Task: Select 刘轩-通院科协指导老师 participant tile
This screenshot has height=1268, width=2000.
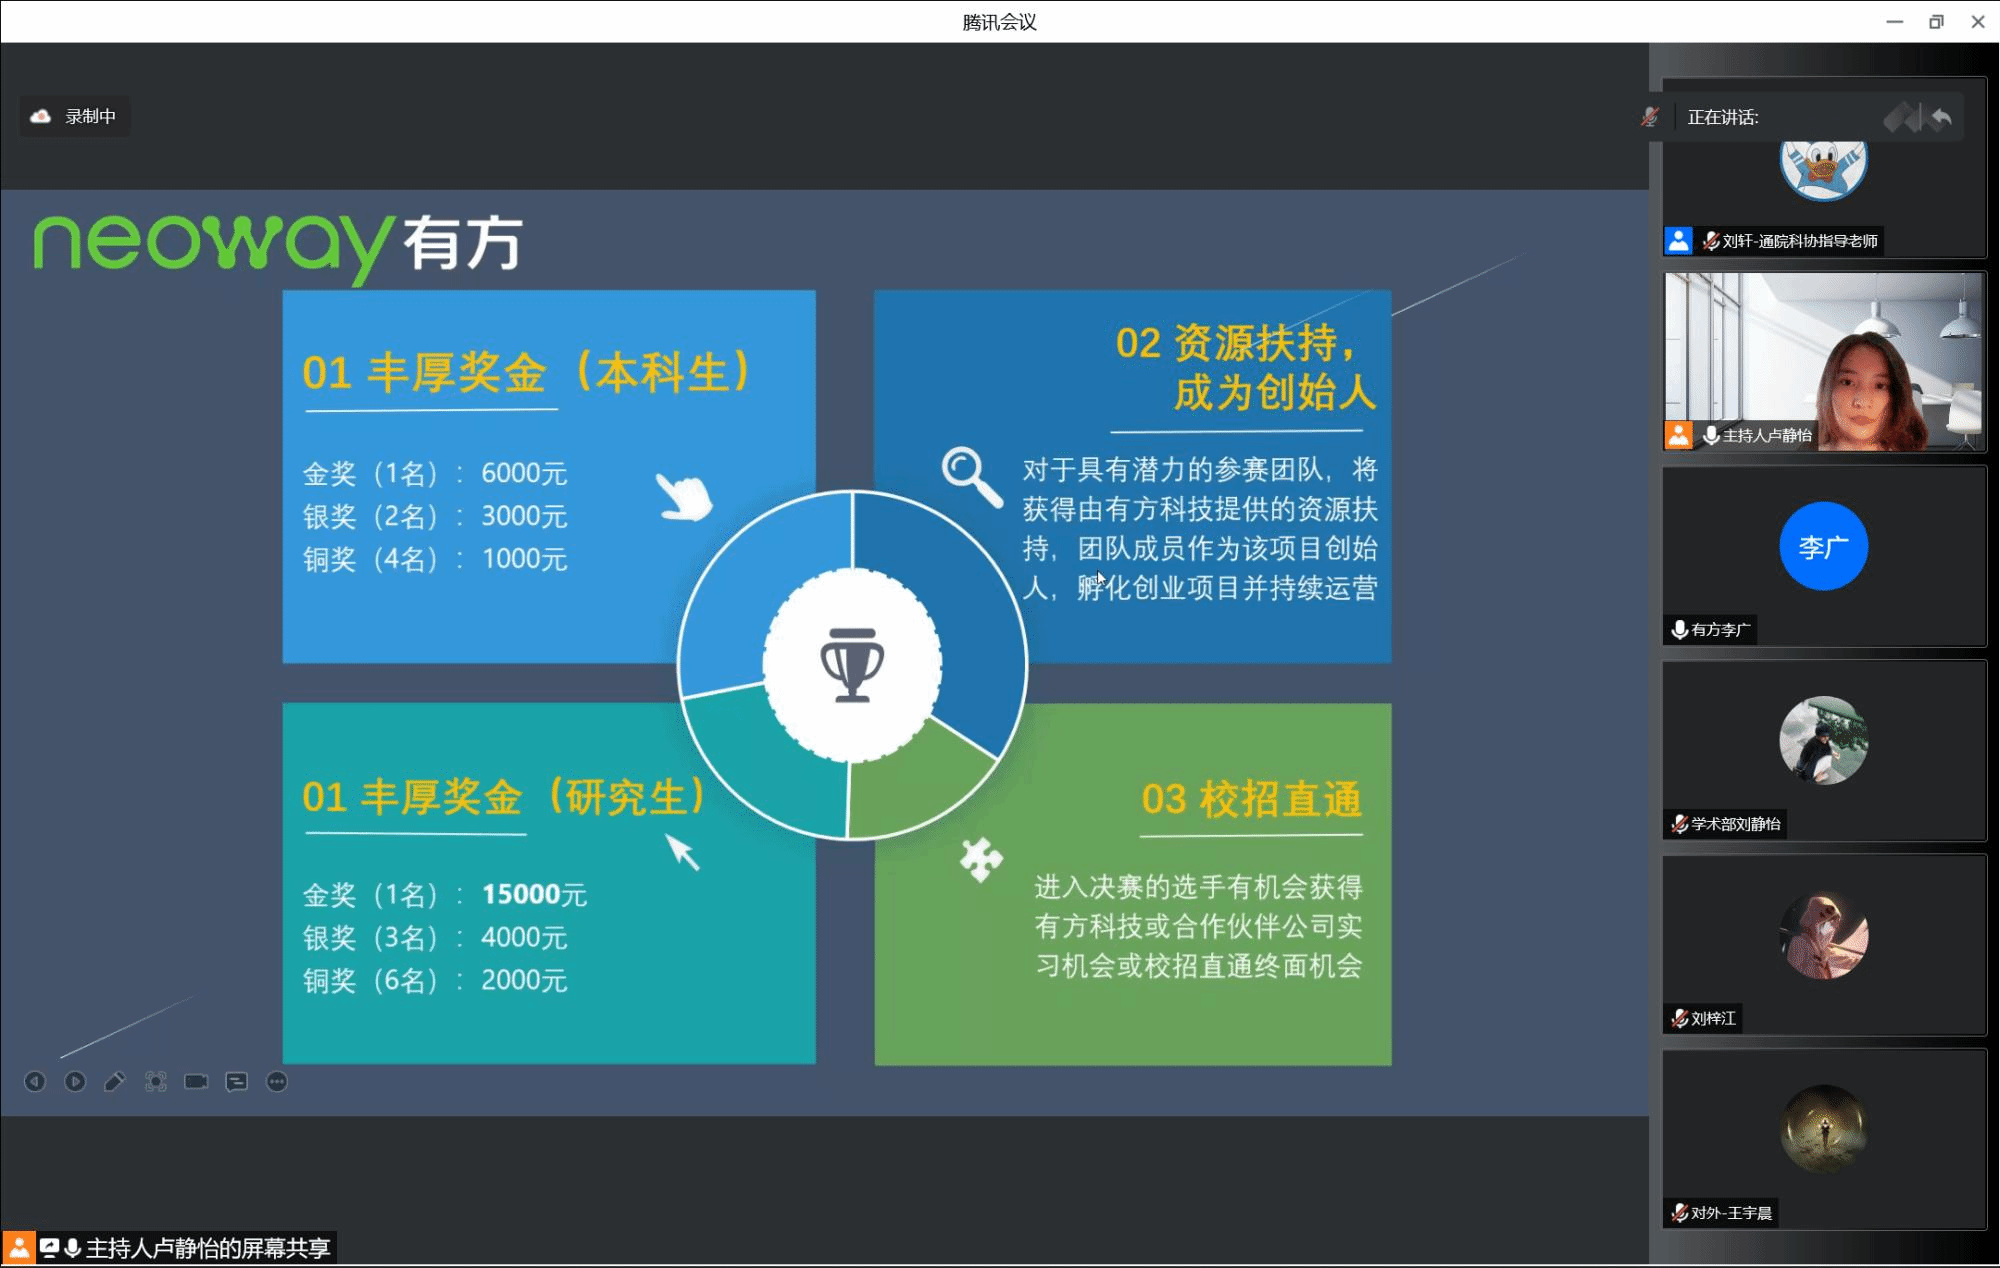Action: click(x=1824, y=190)
